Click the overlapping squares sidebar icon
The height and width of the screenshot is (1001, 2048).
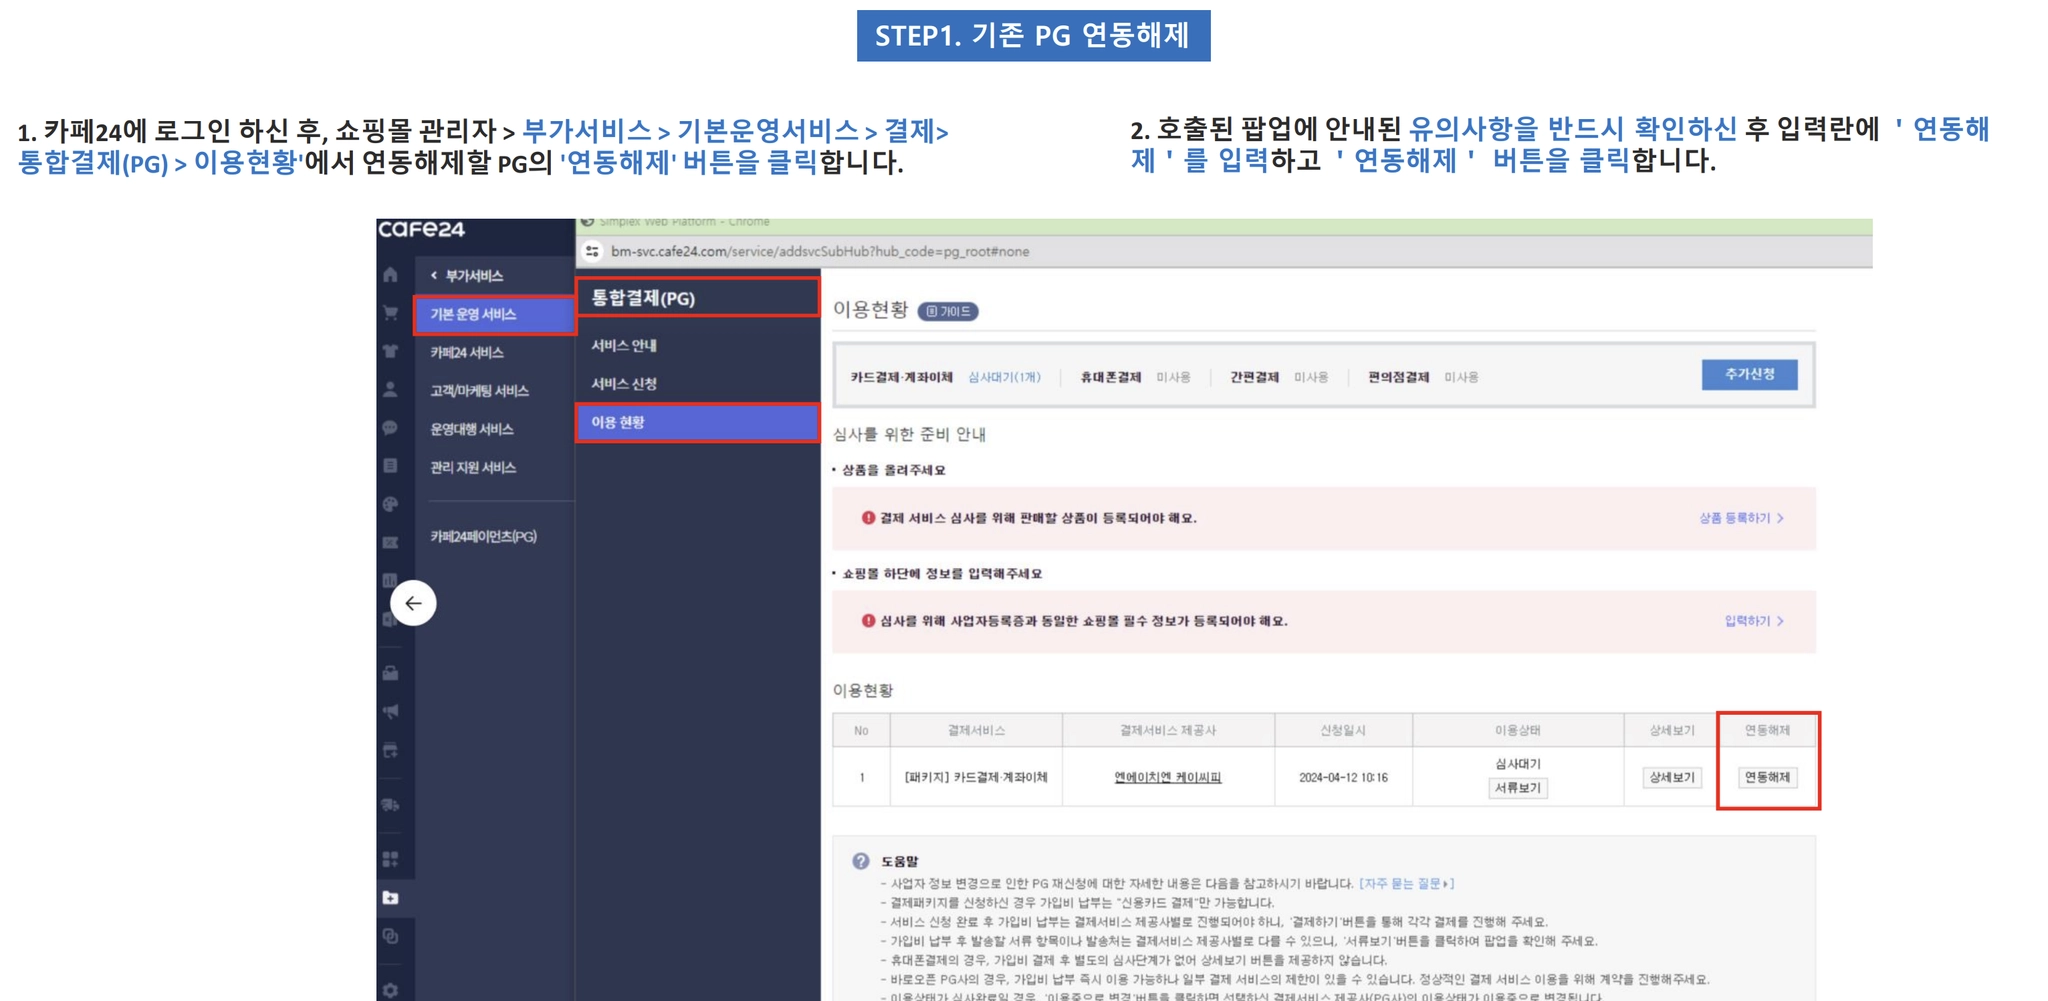click(x=390, y=936)
